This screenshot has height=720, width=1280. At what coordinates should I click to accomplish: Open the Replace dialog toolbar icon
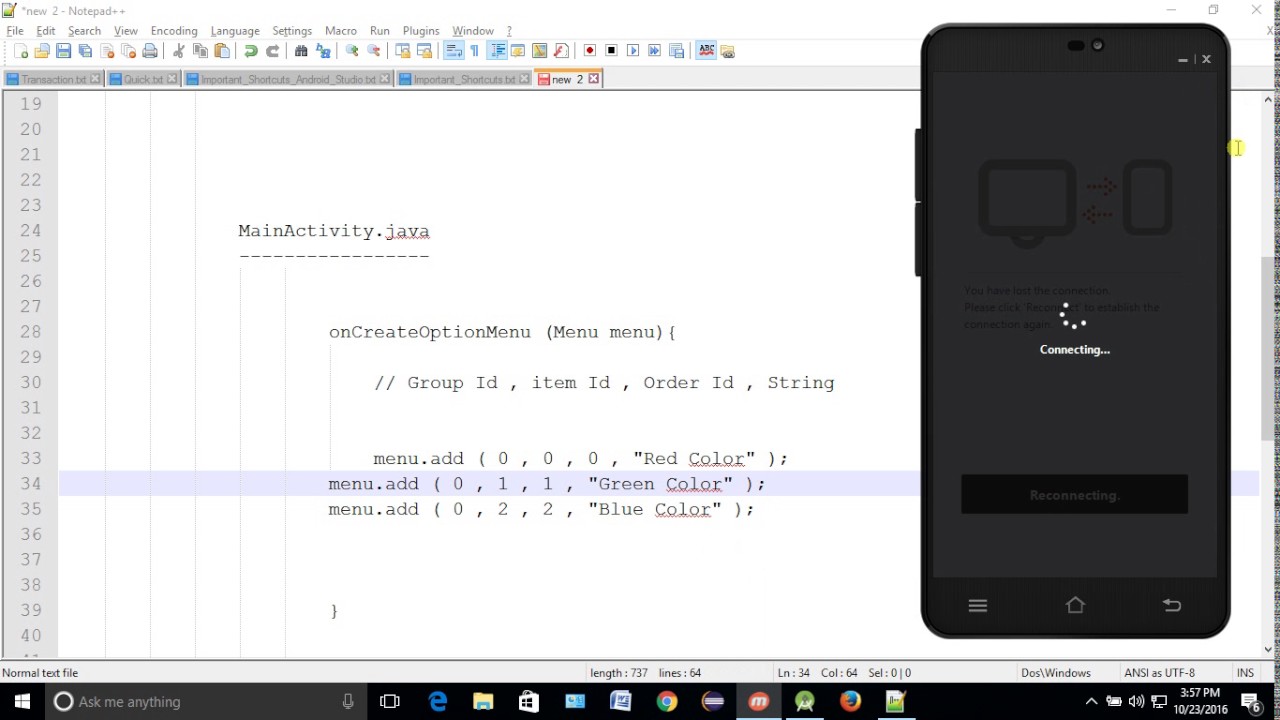[323, 51]
